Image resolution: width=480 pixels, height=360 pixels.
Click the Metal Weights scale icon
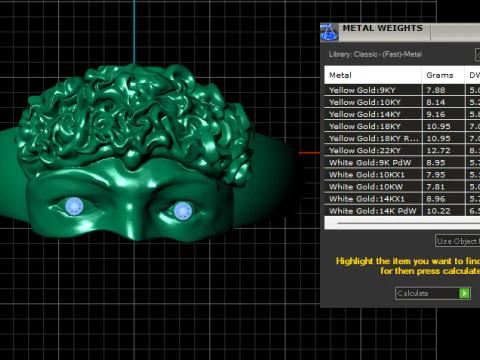(329, 32)
